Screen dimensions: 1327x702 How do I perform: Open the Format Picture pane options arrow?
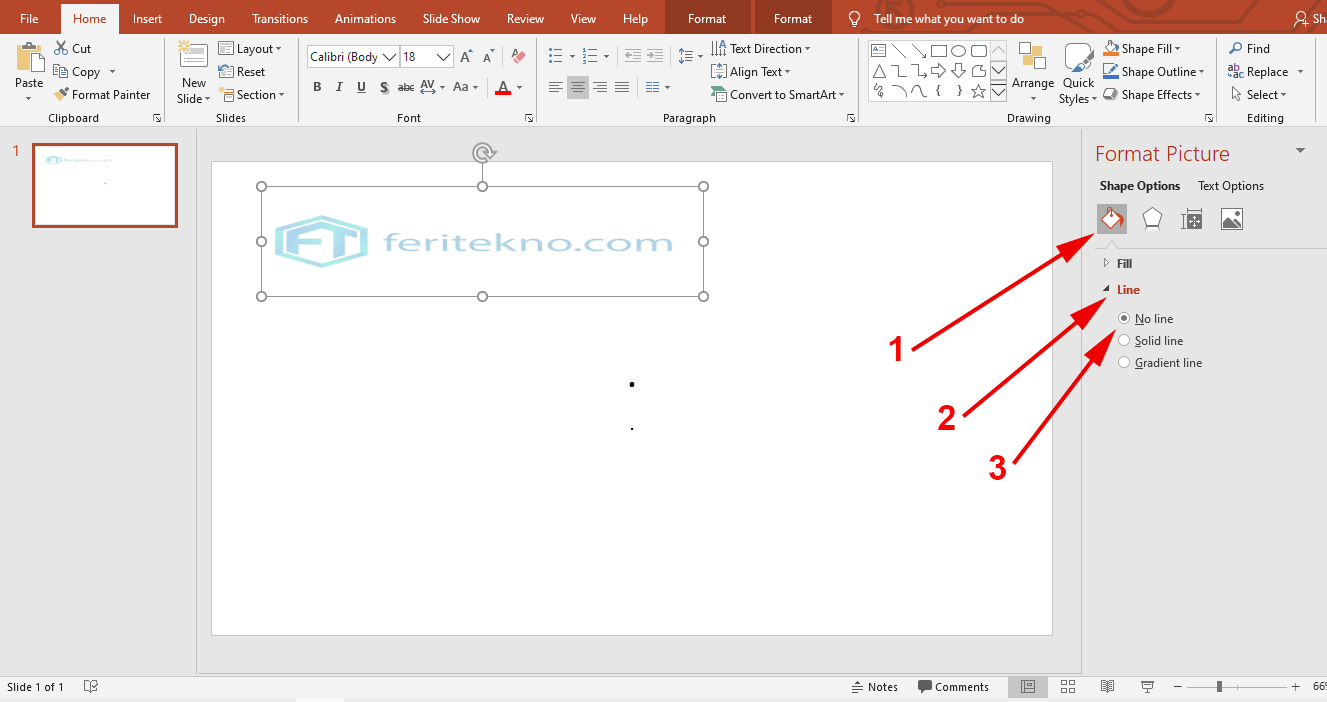pos(1300,151)
